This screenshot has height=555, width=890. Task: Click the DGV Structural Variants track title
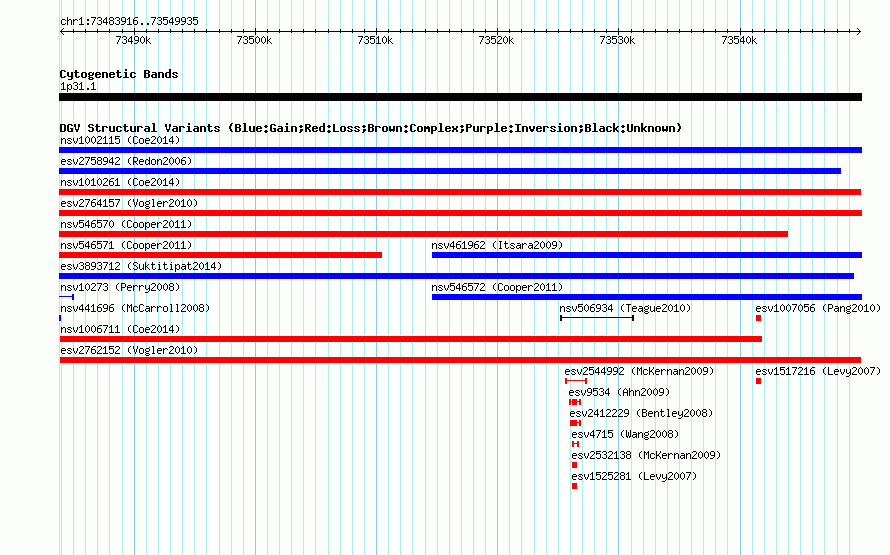point(370,128)
